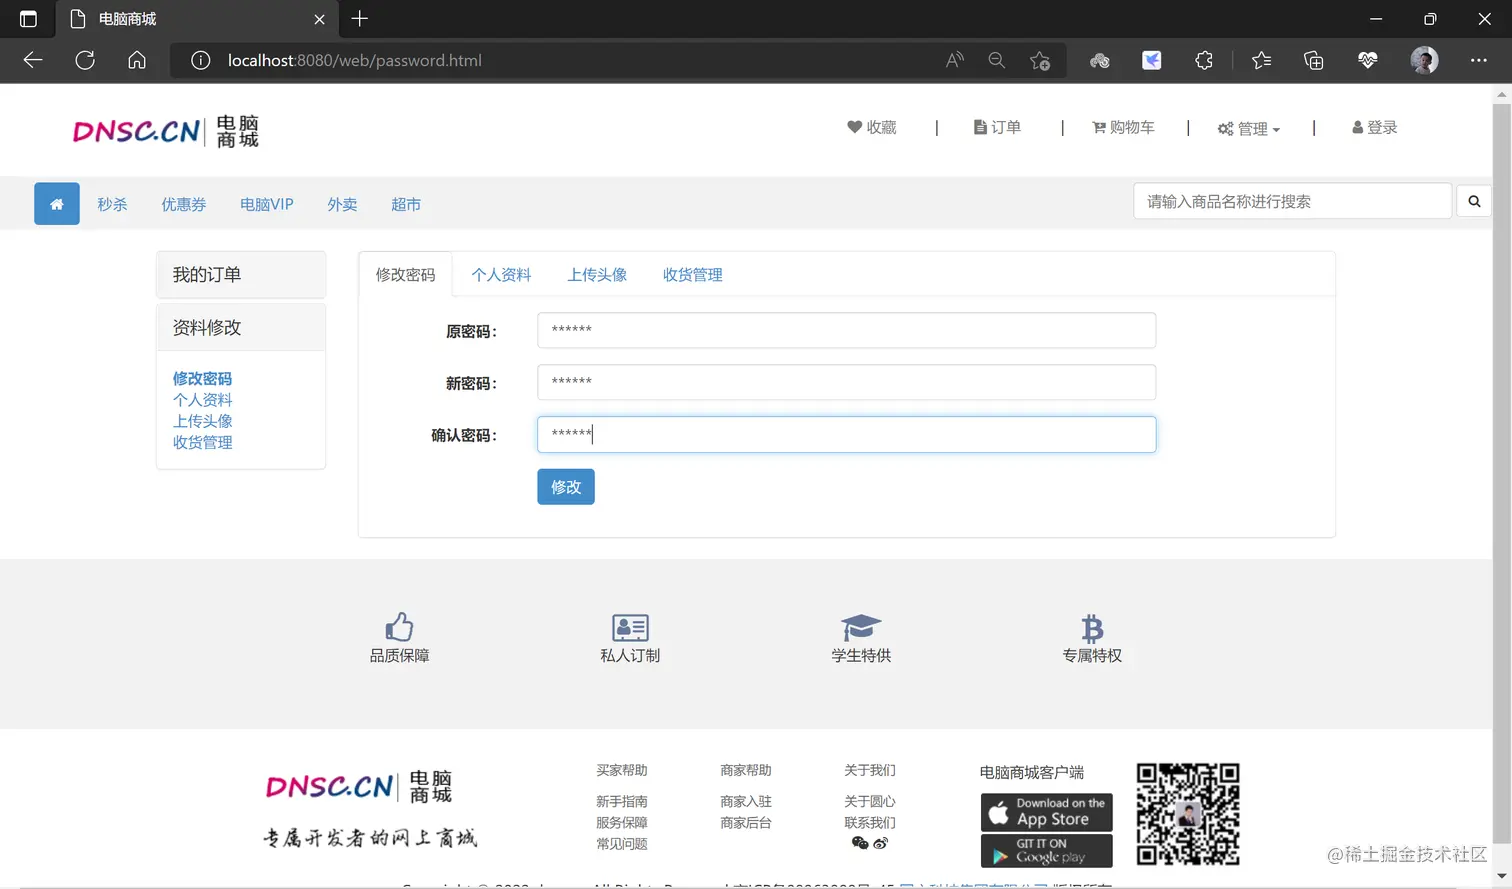Switch to 上传头像 tab
This screenshot has height=889, width=1512.
pos(597,275)
